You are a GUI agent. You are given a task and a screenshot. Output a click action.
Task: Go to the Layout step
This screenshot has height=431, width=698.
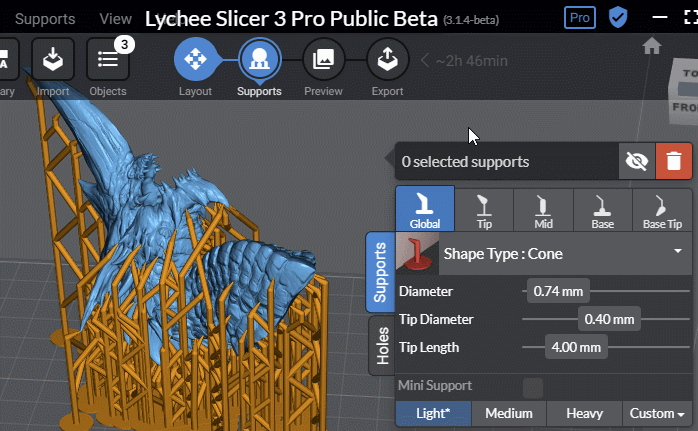click(x=195, y=59)
